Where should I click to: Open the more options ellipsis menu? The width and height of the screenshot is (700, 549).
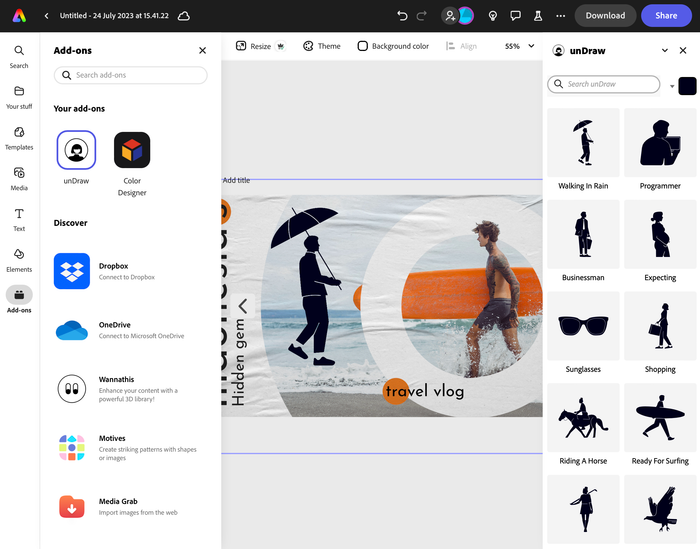click(560, 16)
